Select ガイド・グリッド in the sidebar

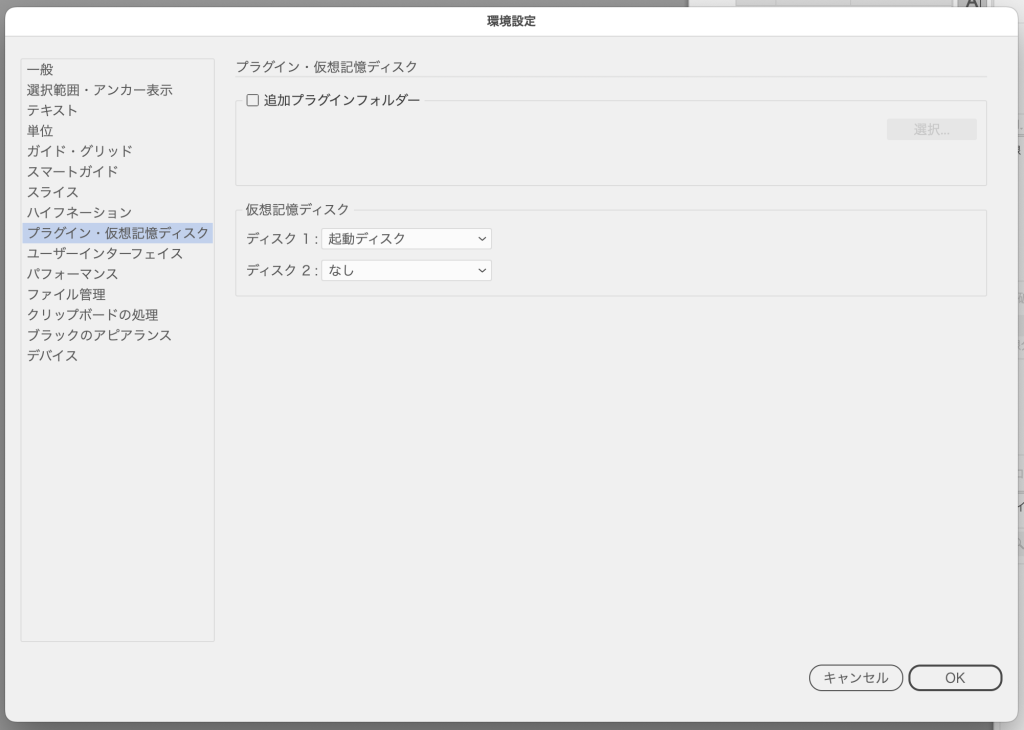click(x=79, y=151)
